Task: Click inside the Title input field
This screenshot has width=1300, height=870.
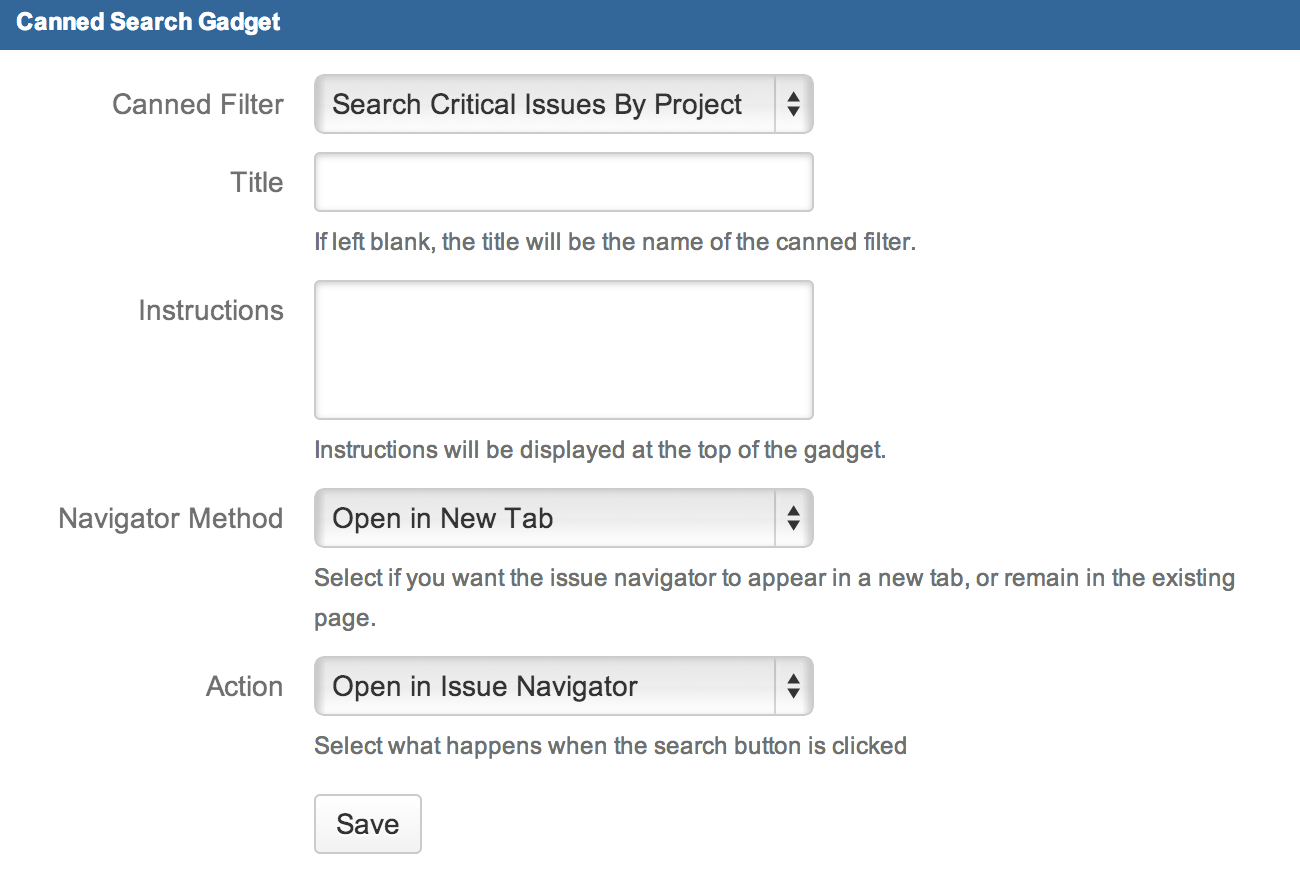Action: point(563,182)
